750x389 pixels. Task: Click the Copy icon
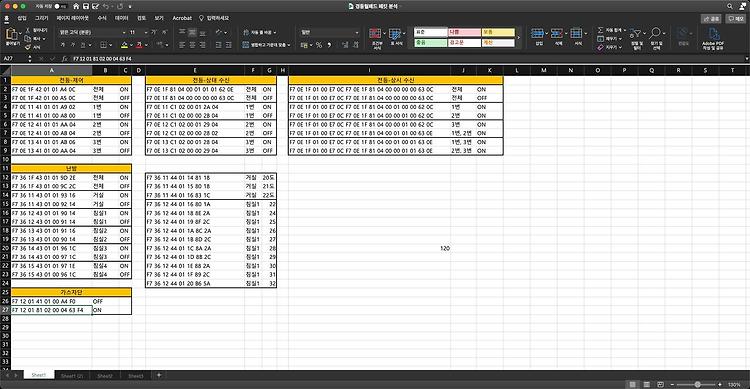pos(28,39)
